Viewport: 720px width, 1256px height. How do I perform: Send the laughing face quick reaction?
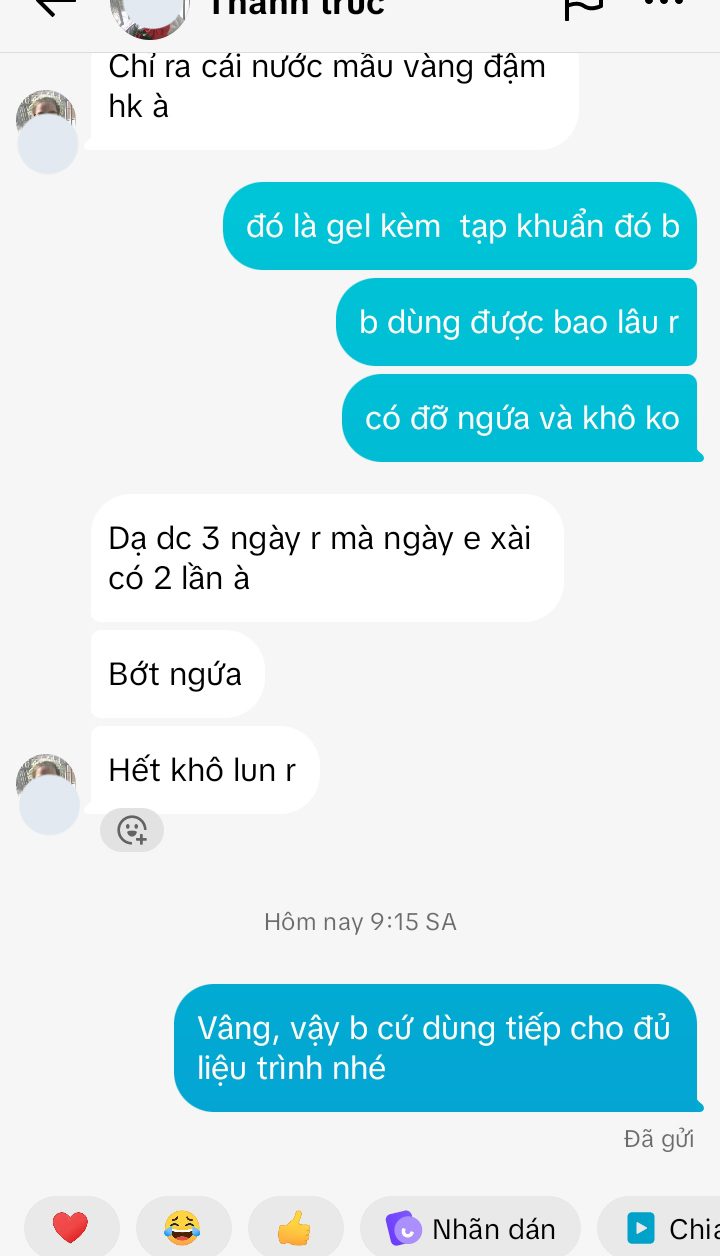pyautogui.click(x=182, y=1227)
